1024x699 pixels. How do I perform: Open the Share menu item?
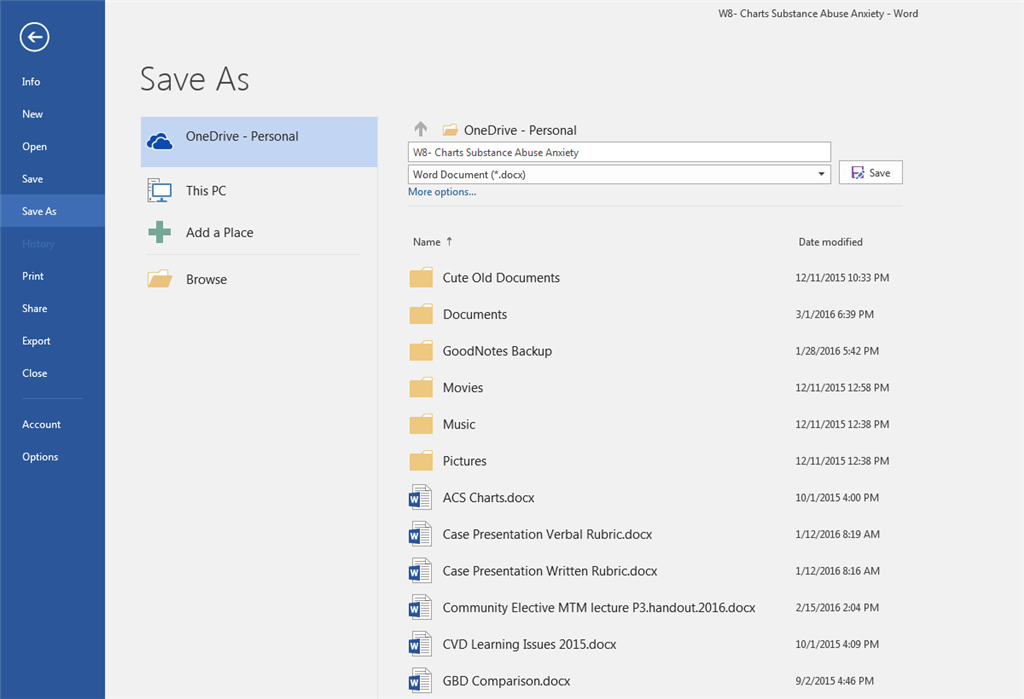click(x=52, y=308)
